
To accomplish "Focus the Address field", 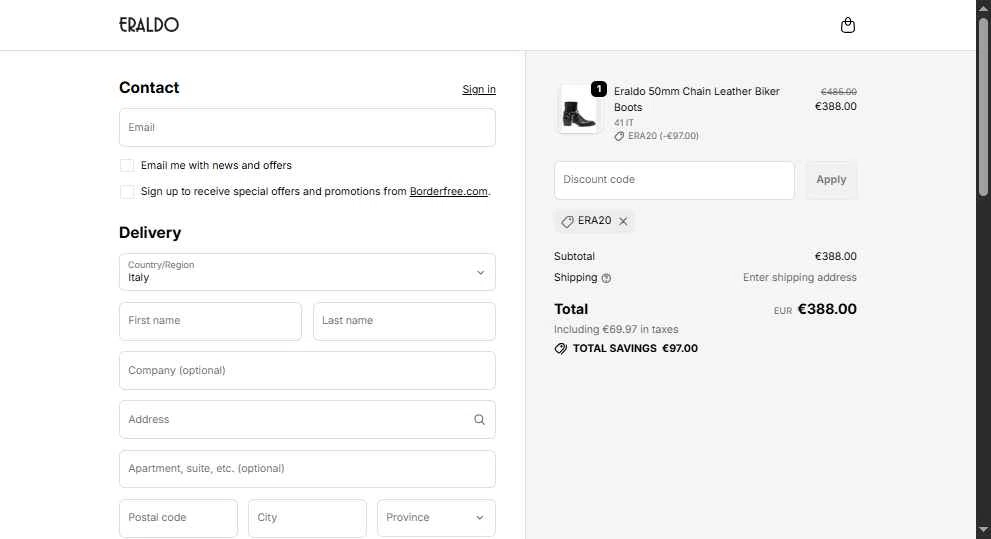I will [x=307, y=420].
